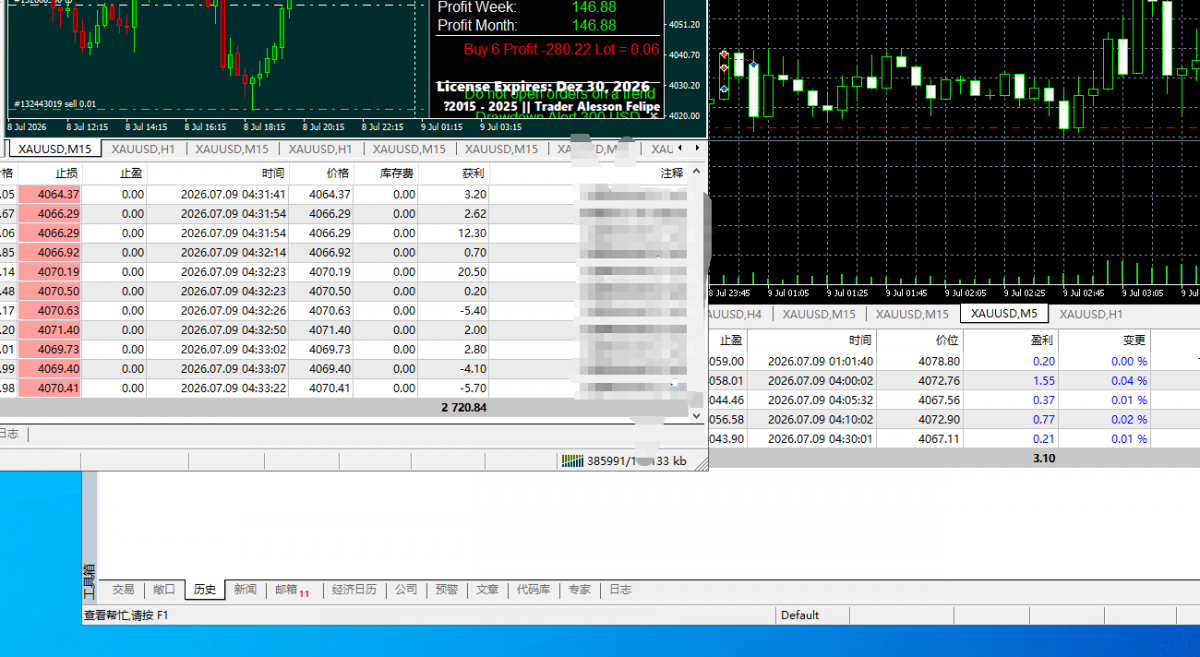This screenshot has width=1200, height=657.
Task: Click the 3.10 total in right window
Action: (x=1044, y=458)
